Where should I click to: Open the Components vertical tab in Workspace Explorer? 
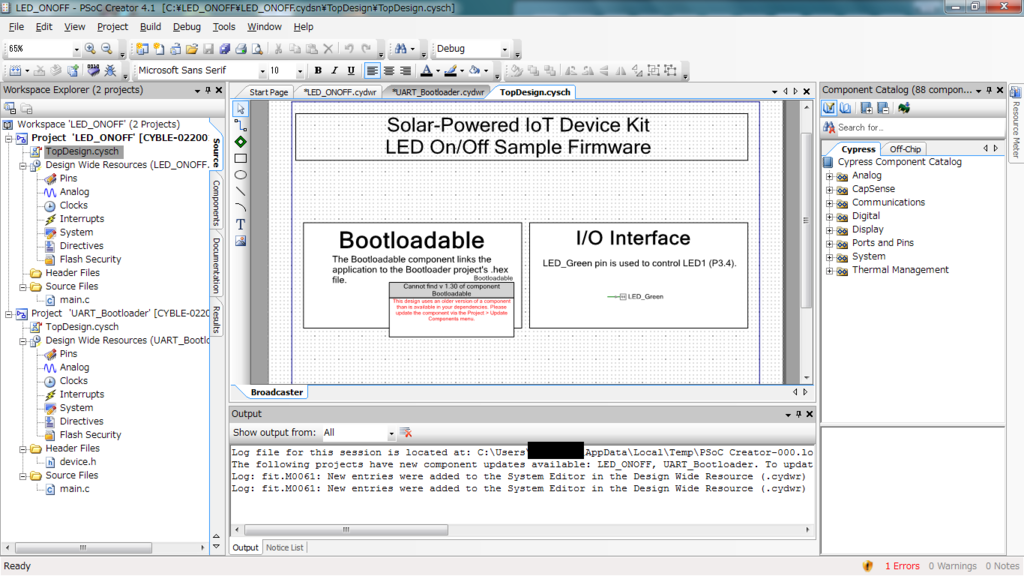pos(216,202)
